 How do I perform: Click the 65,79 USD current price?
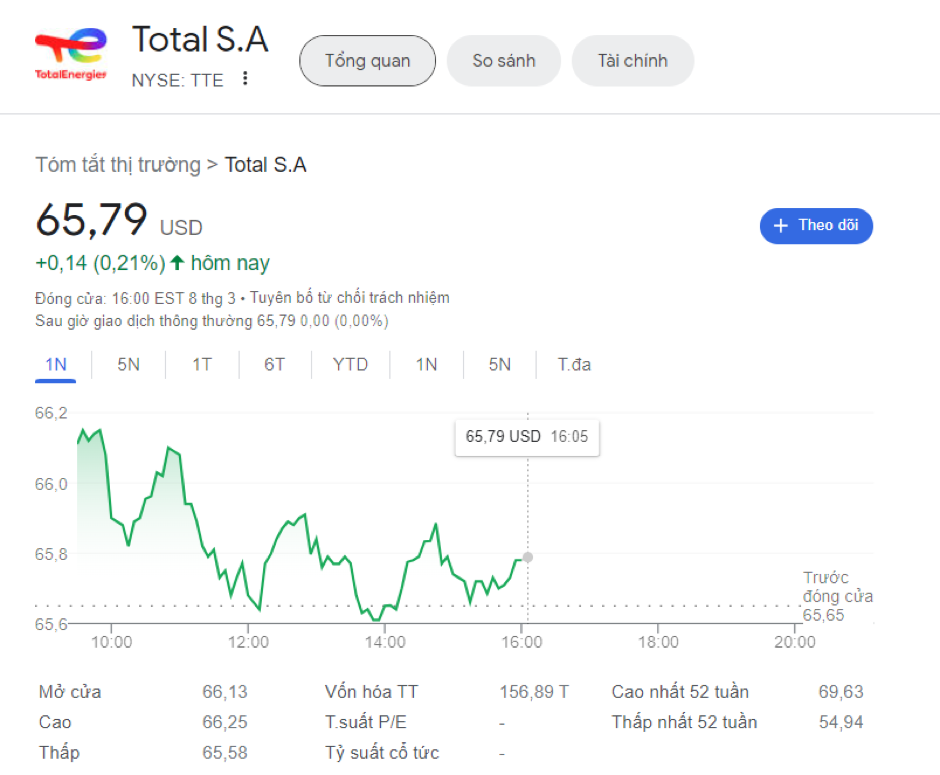click(x=118, y=221)
